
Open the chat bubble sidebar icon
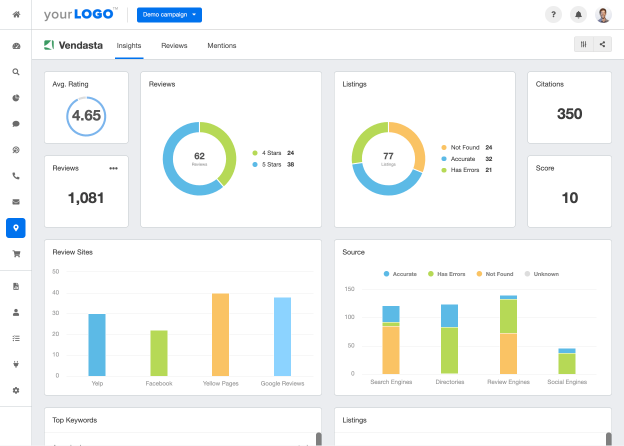(16, 124)
